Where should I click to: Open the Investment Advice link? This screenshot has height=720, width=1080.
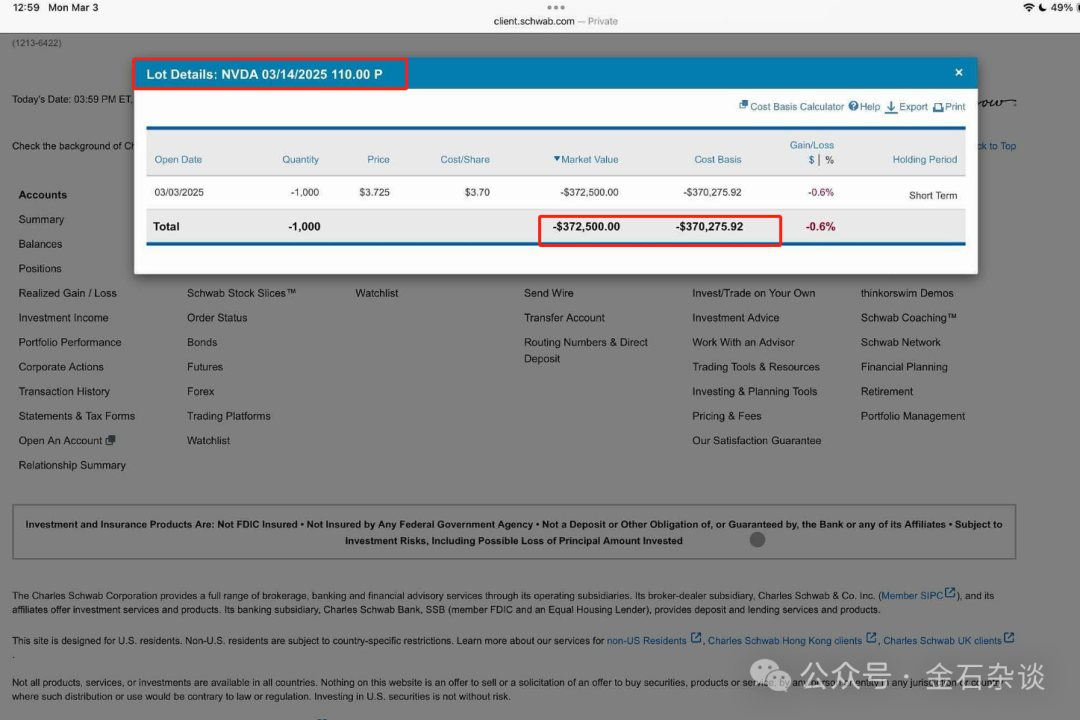click(x=736, y=318)
